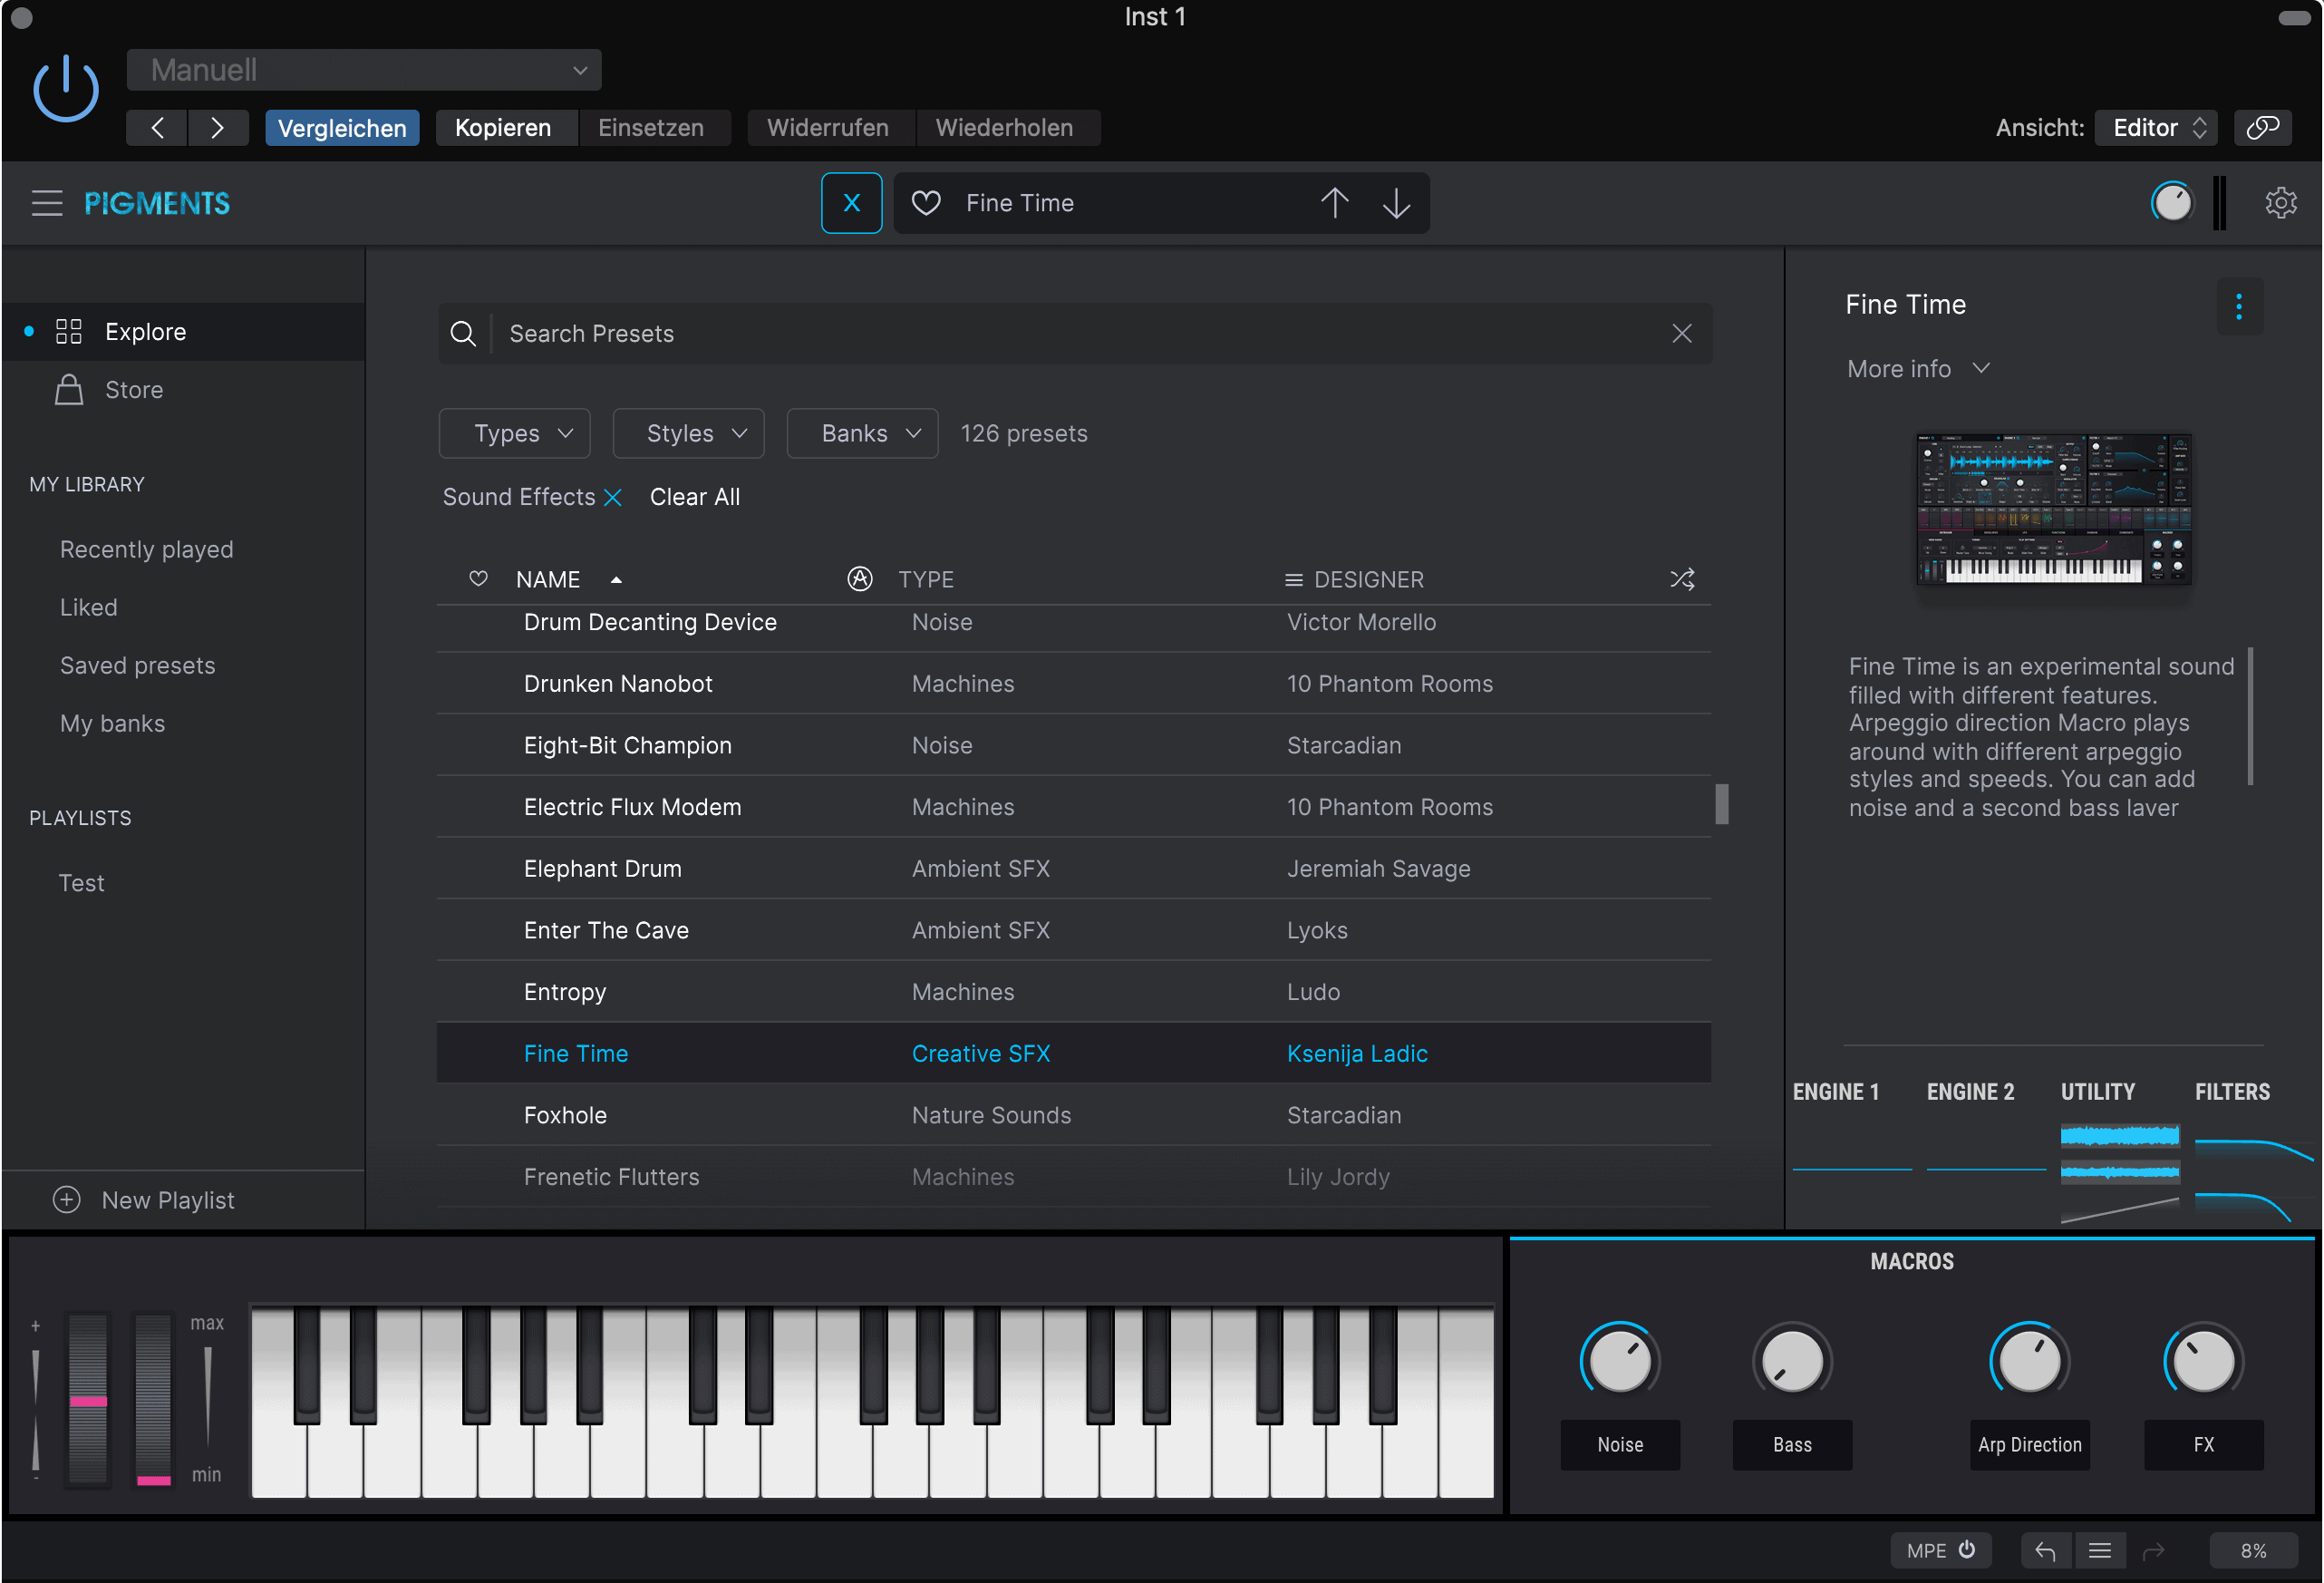The height and width of the screenshot is (1583, 2324).
Task: Sort by liked heart column
Action: [x=478, y=579]
